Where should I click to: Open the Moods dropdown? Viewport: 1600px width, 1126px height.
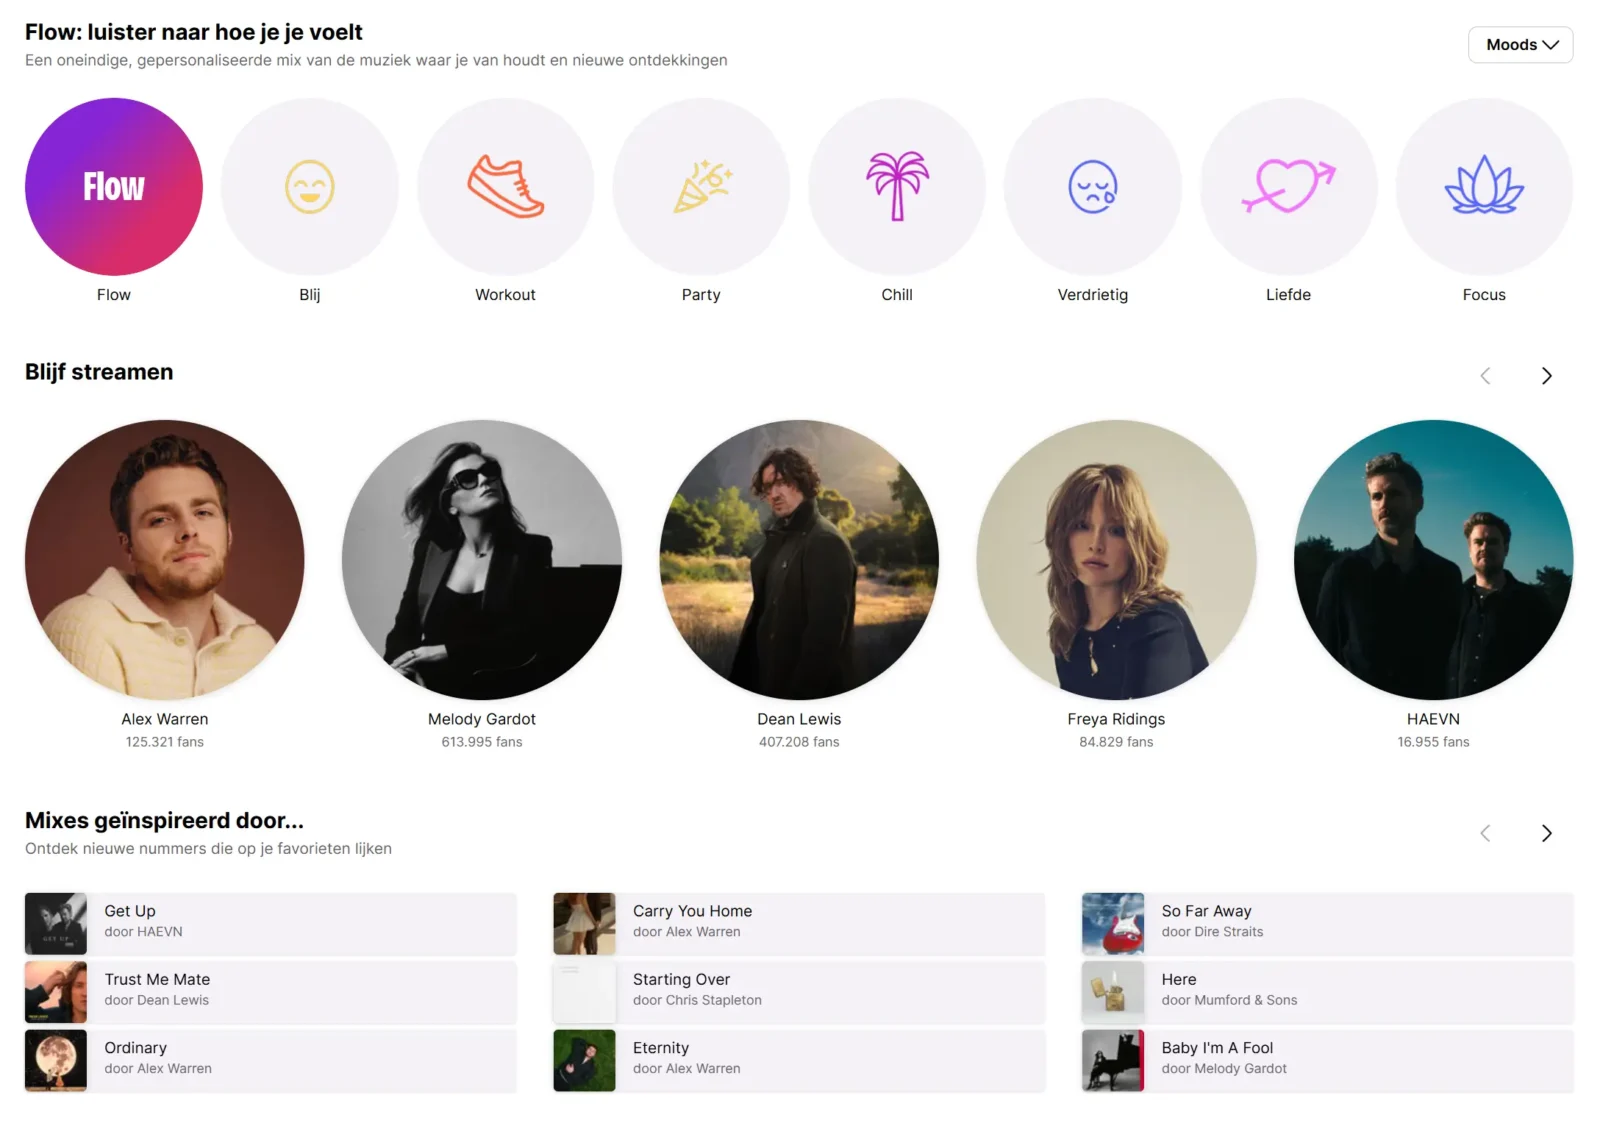pos(1520,44)
